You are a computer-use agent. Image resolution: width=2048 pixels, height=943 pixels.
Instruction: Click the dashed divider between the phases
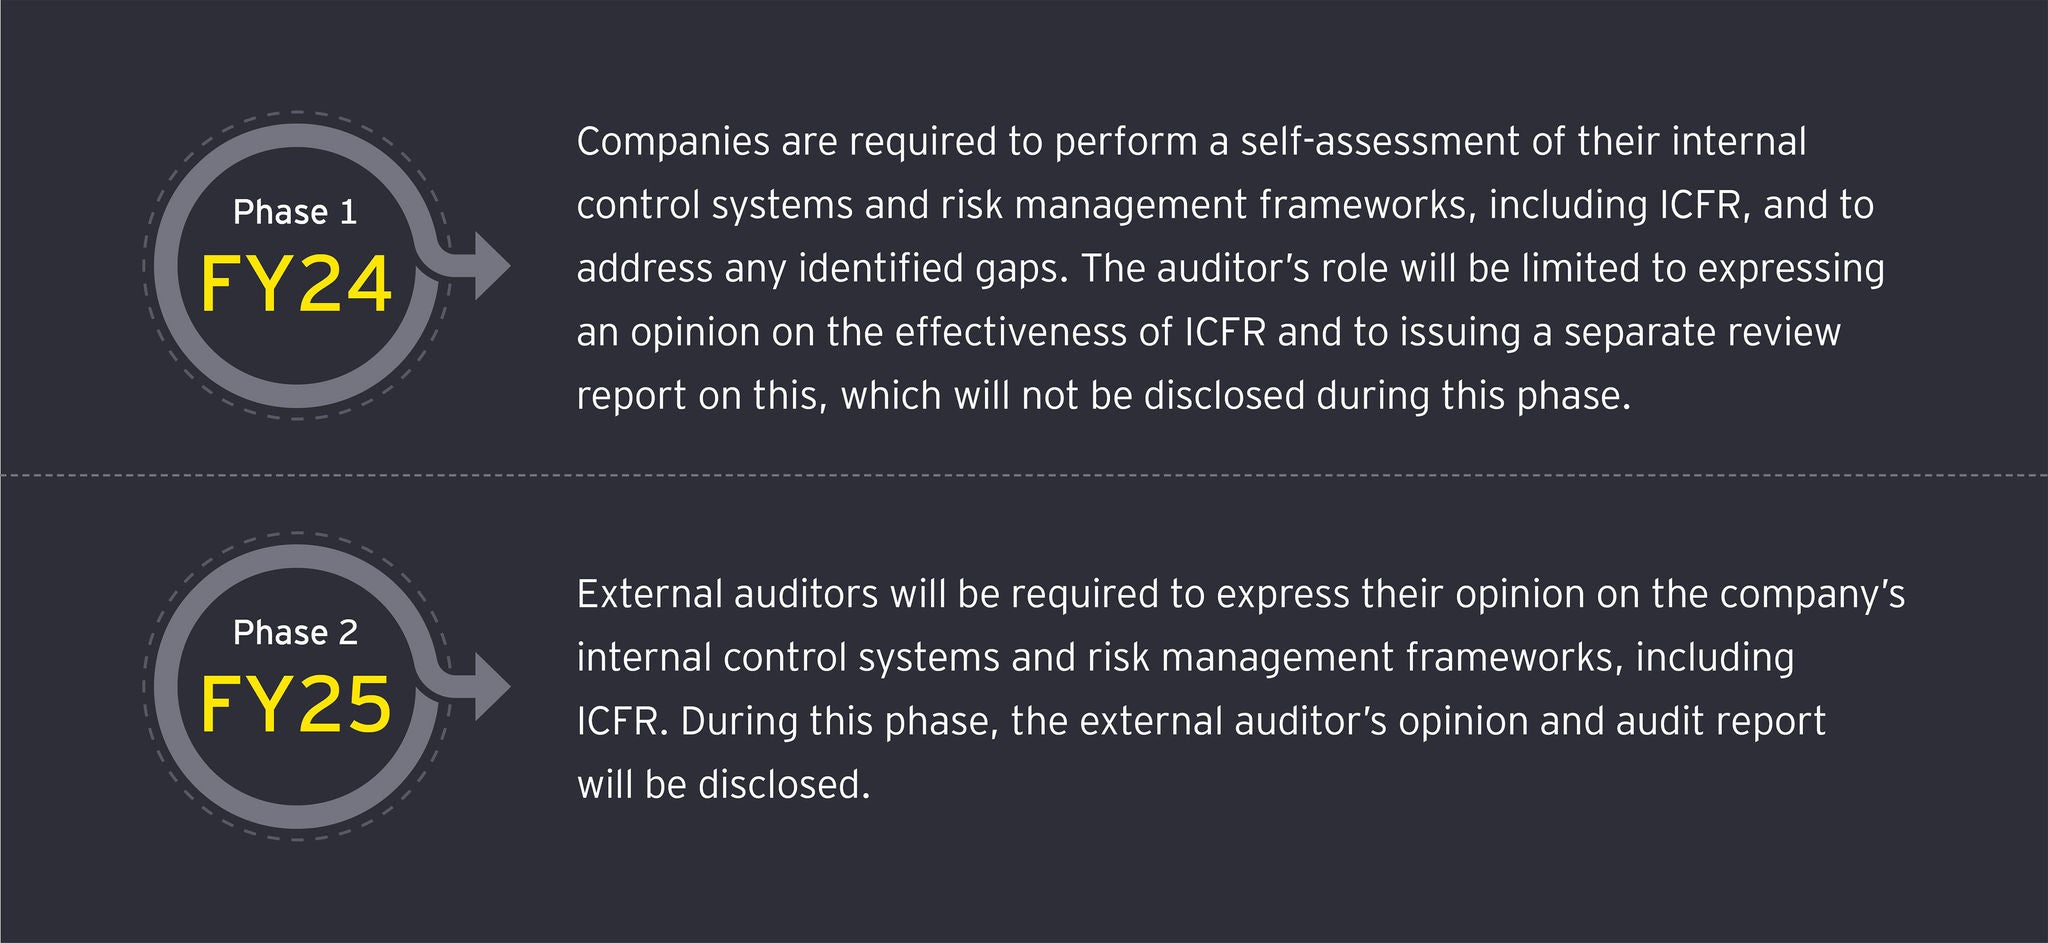[1024, 475]
